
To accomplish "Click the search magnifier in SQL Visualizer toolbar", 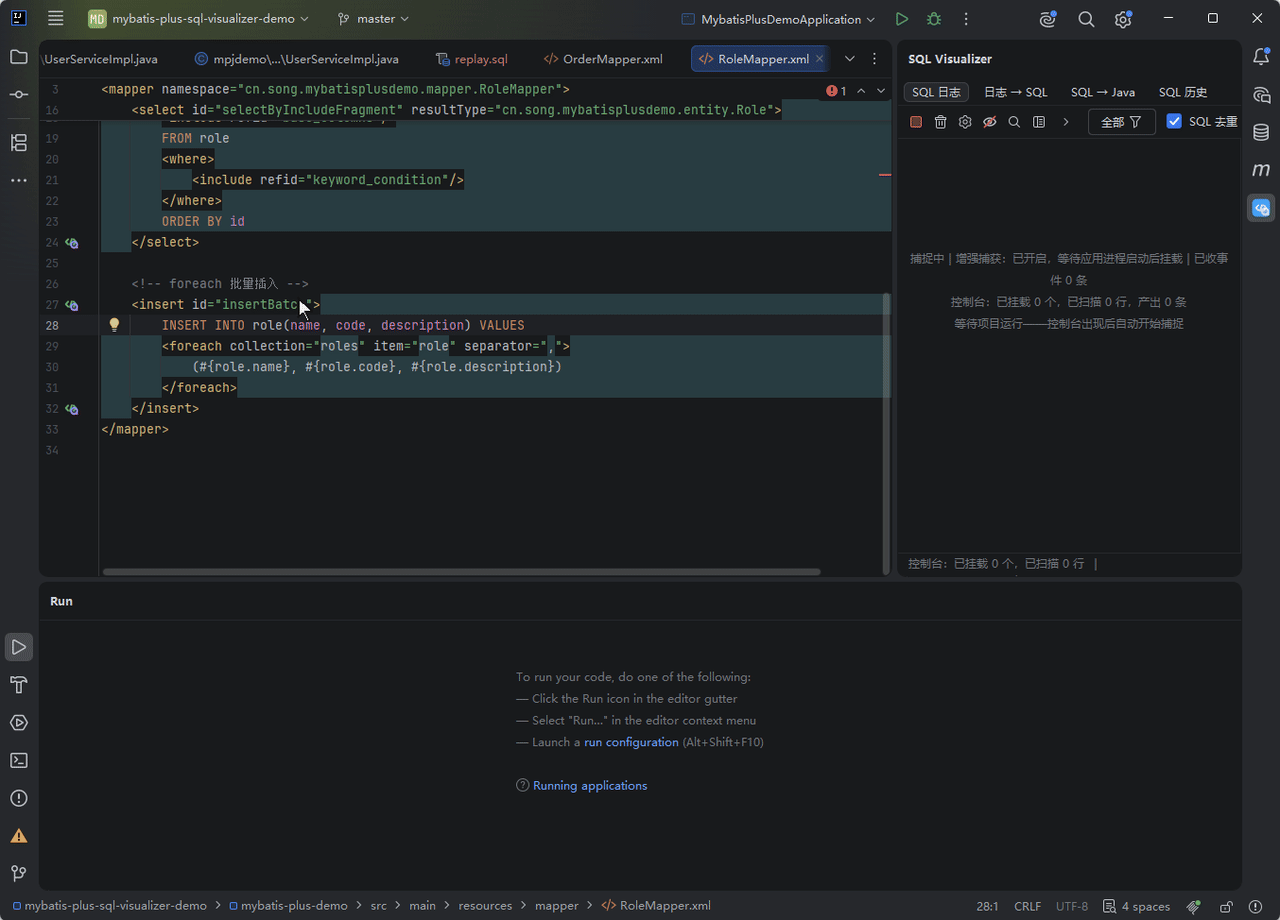I will [x=1014, y=122].
